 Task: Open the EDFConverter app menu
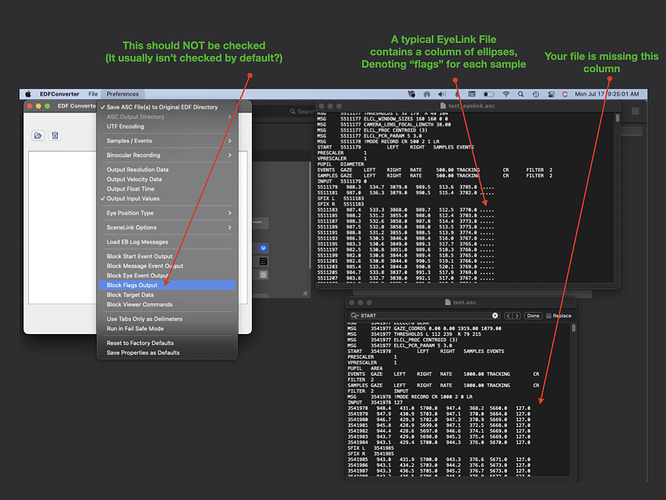(x=59, y=94)
